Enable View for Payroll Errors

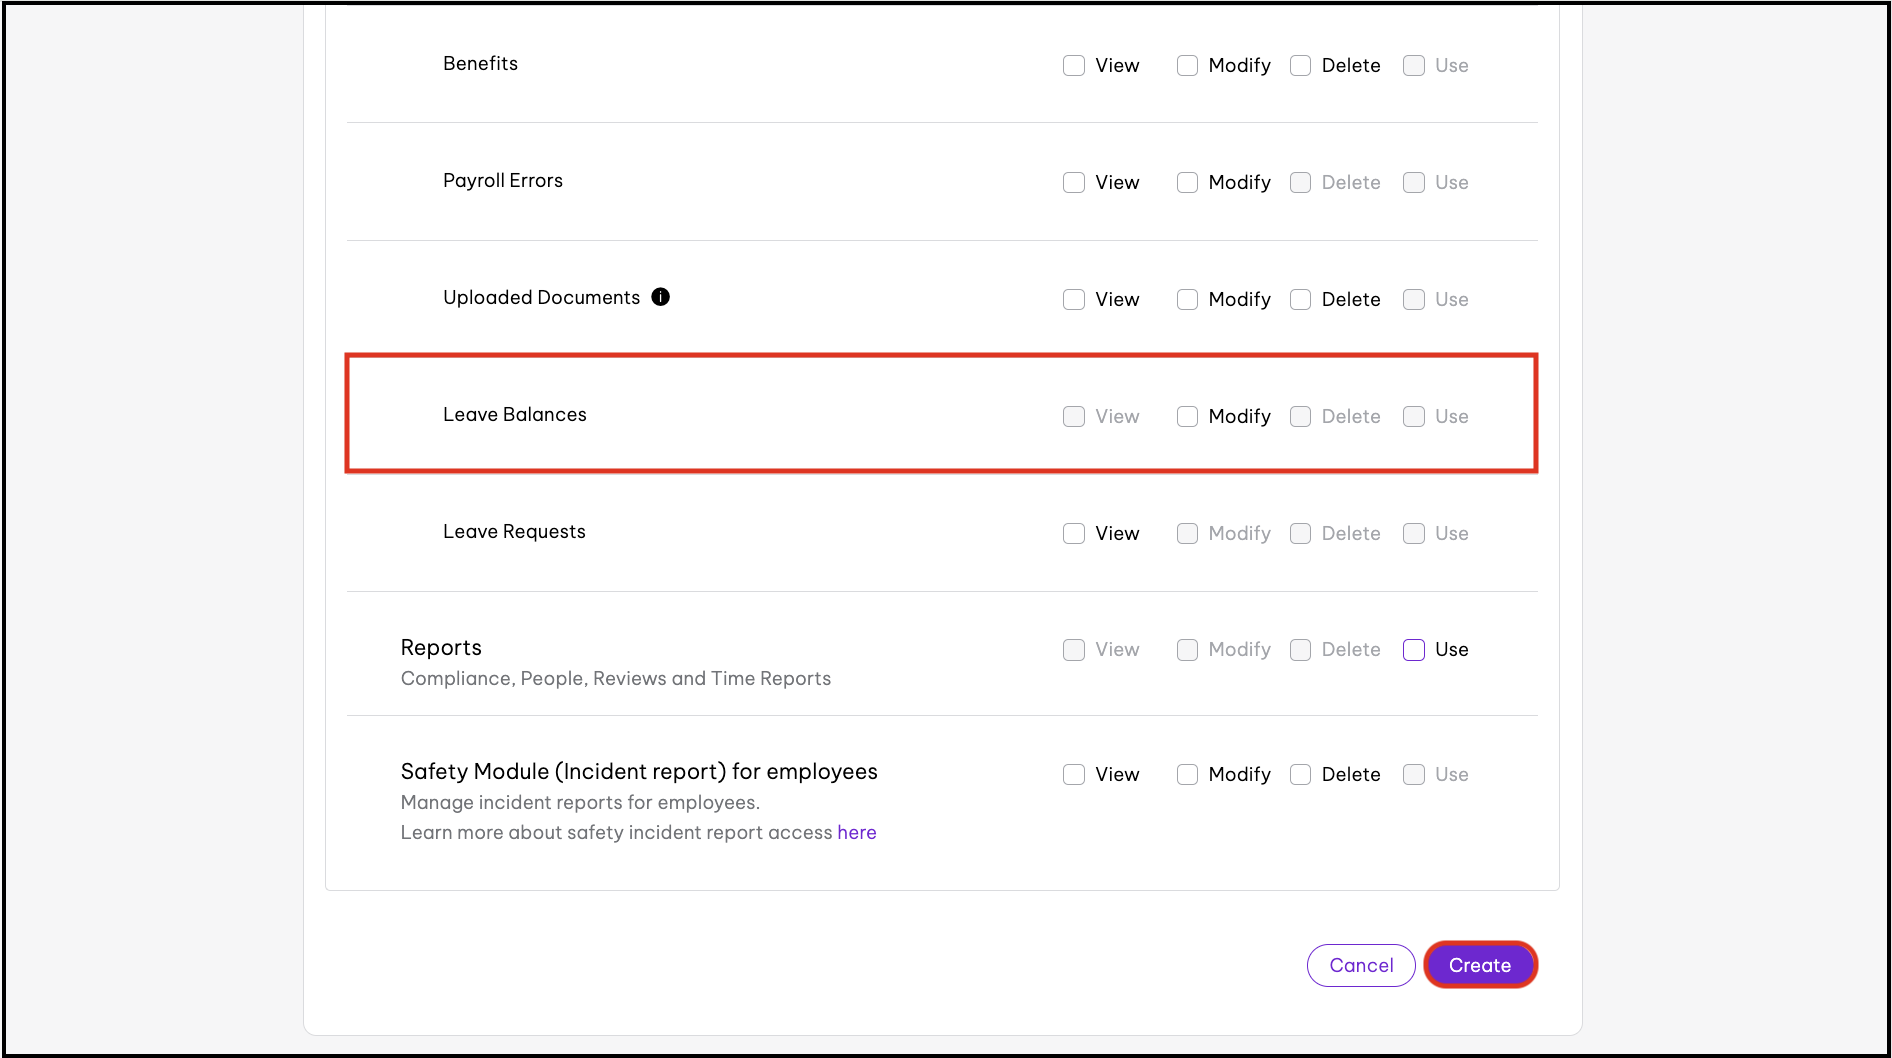[1074, 183]
